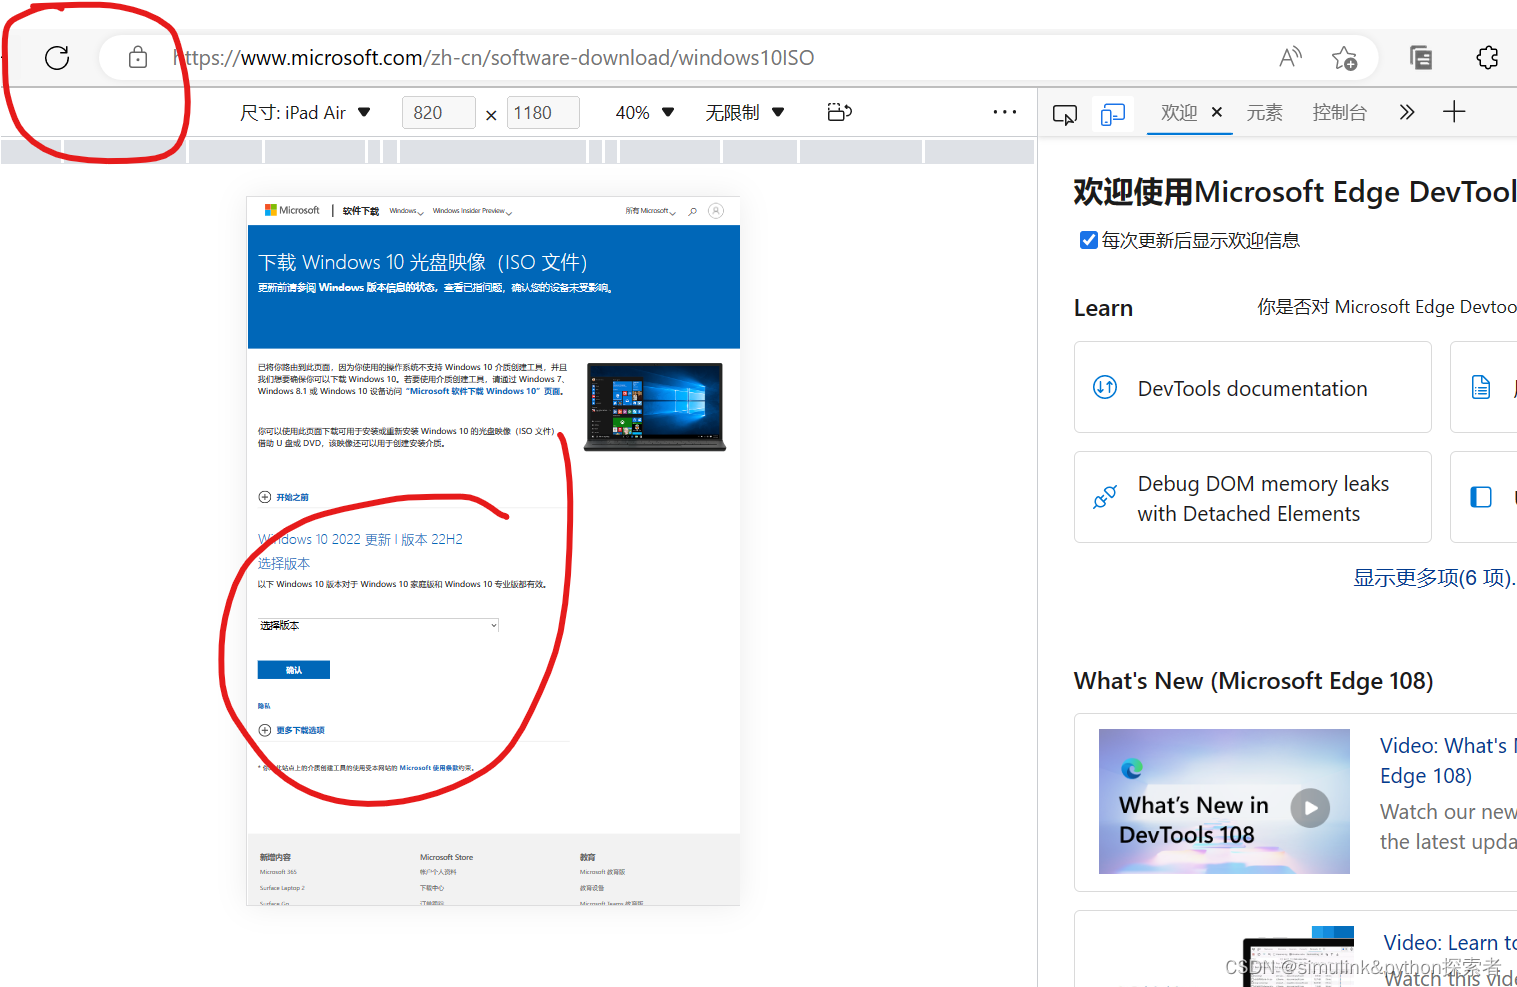Screen dimensions: 1517x987
Task: Click the inspect element cursor icon in DevTools
Action: [1064, 114]
